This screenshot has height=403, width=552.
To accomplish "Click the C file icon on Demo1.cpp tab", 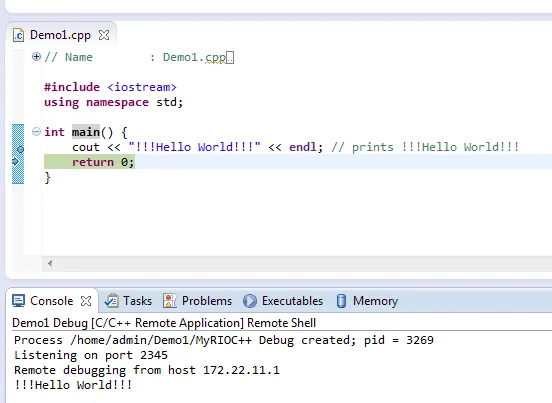I will click(18, 35).
